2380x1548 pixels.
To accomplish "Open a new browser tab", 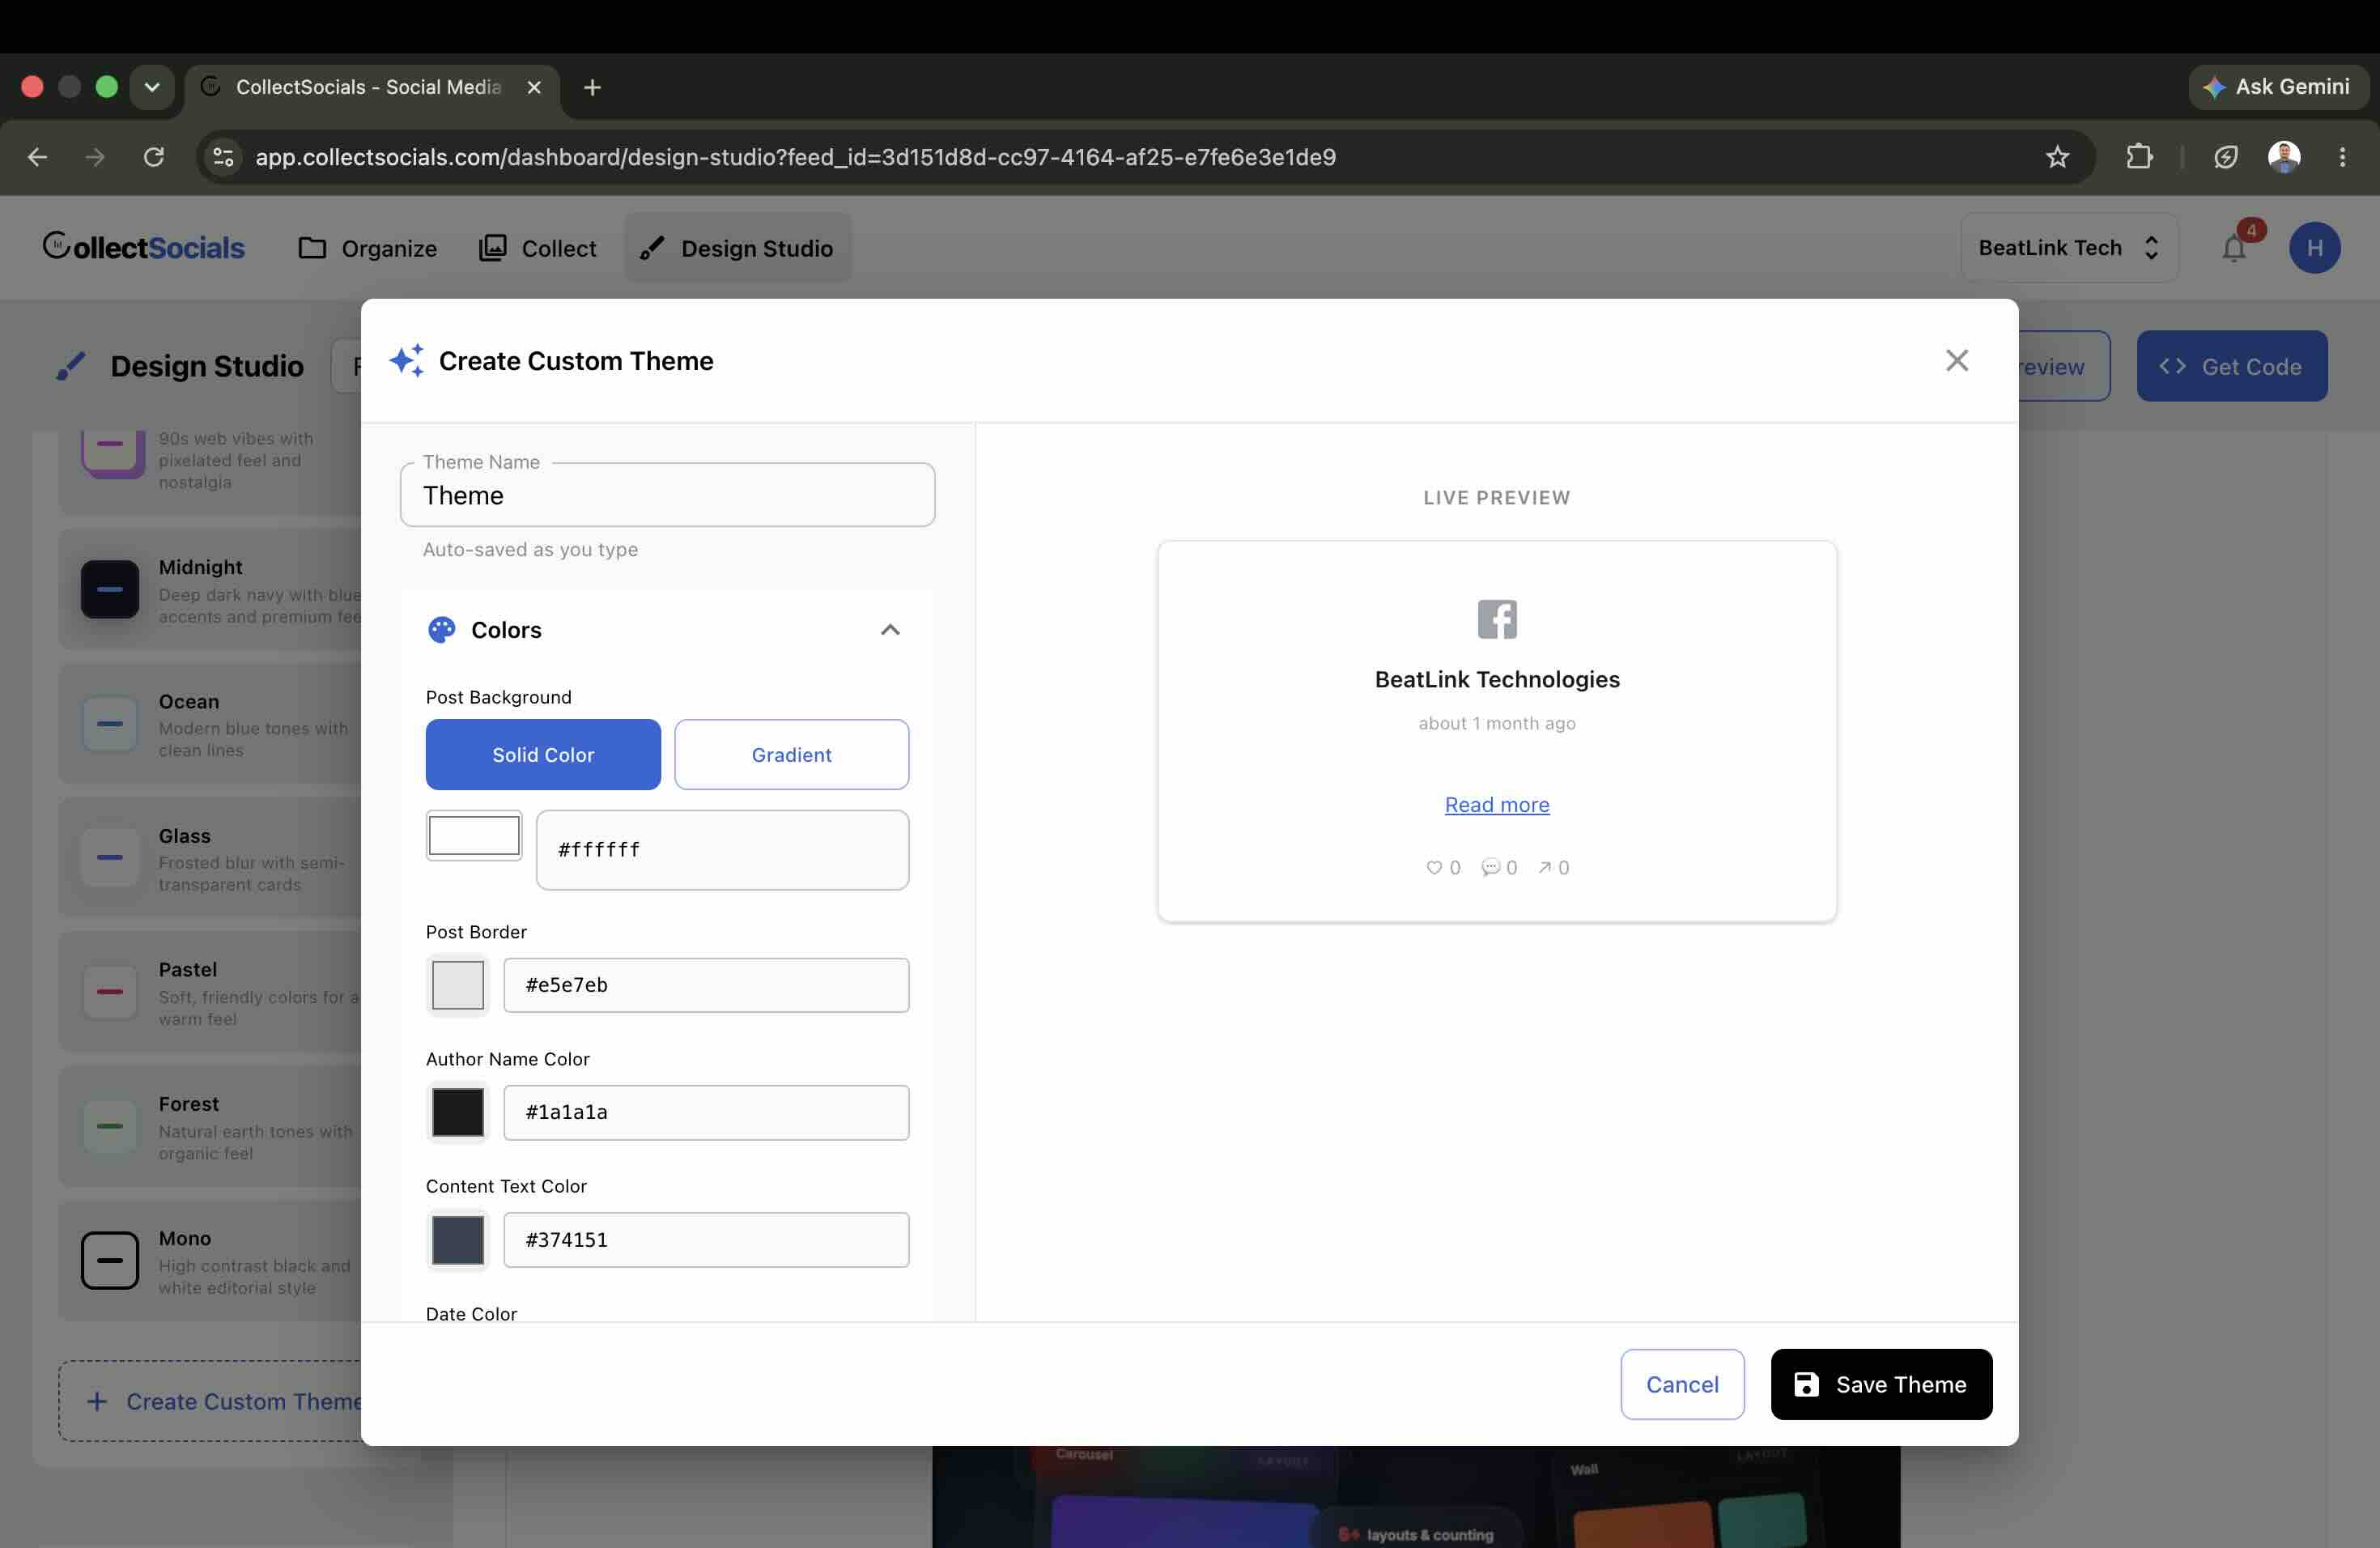I will click(x=592, y=88).
